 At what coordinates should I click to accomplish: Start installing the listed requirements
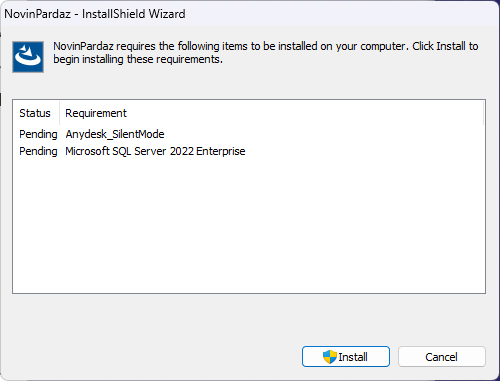346,357
